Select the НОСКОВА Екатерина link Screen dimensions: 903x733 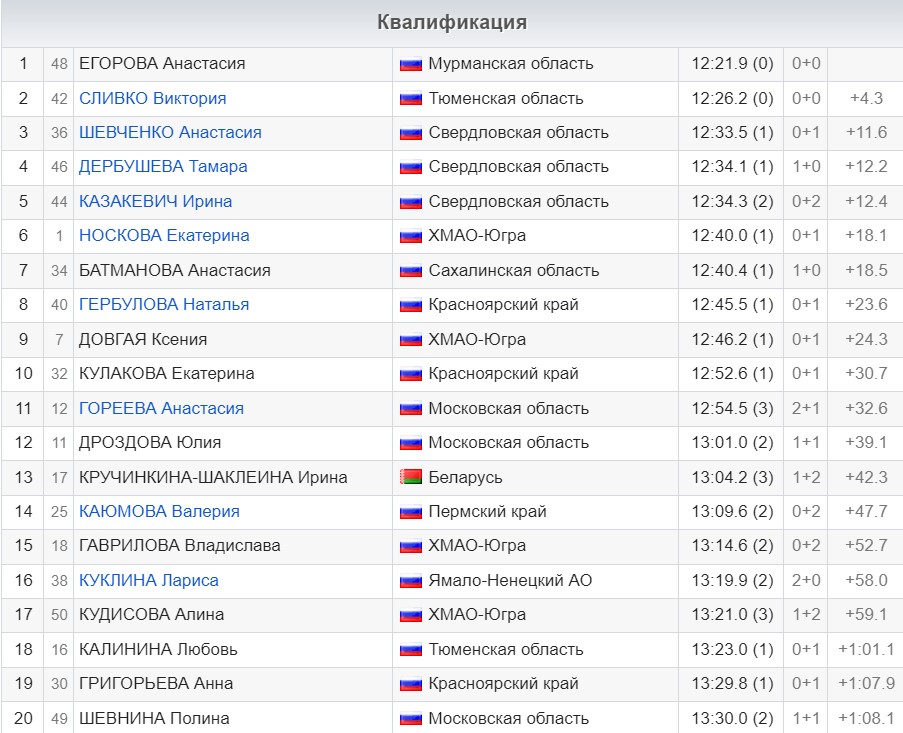click(x=164, y=235)
